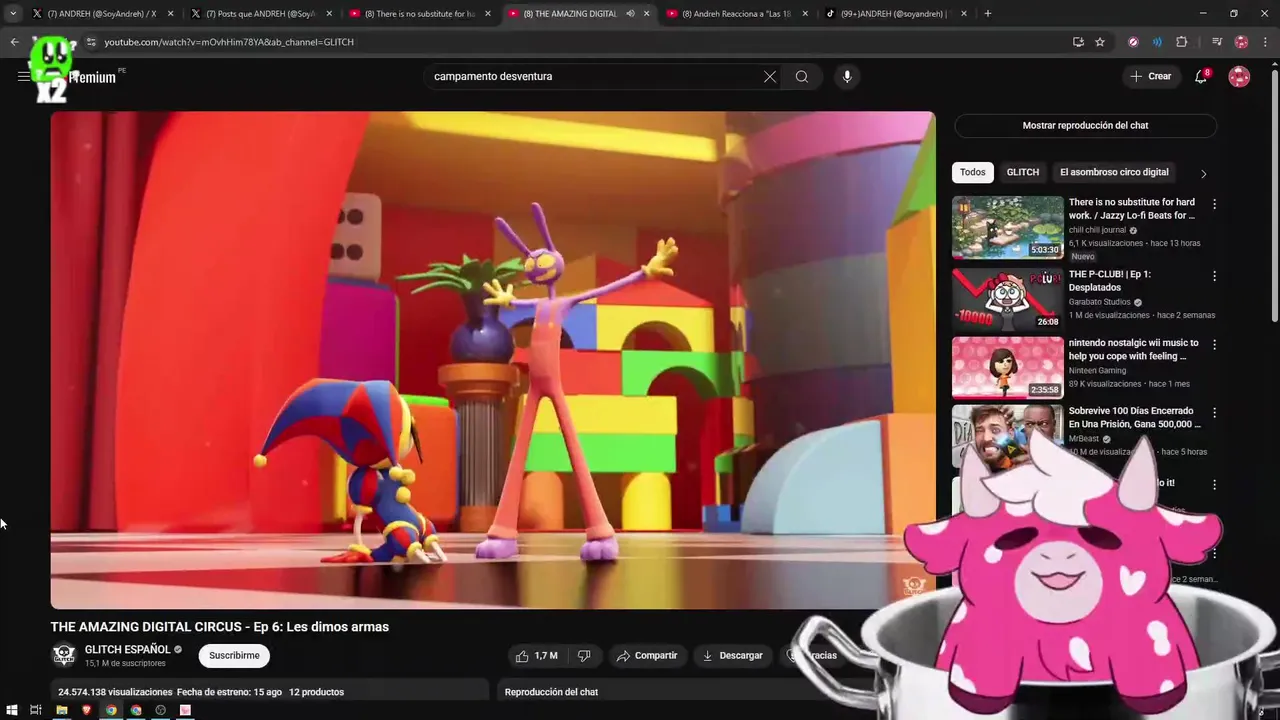The image size is (1280, 720).
Task: Open the nintendo wii music thumbnail
Action: point(1007,367)
